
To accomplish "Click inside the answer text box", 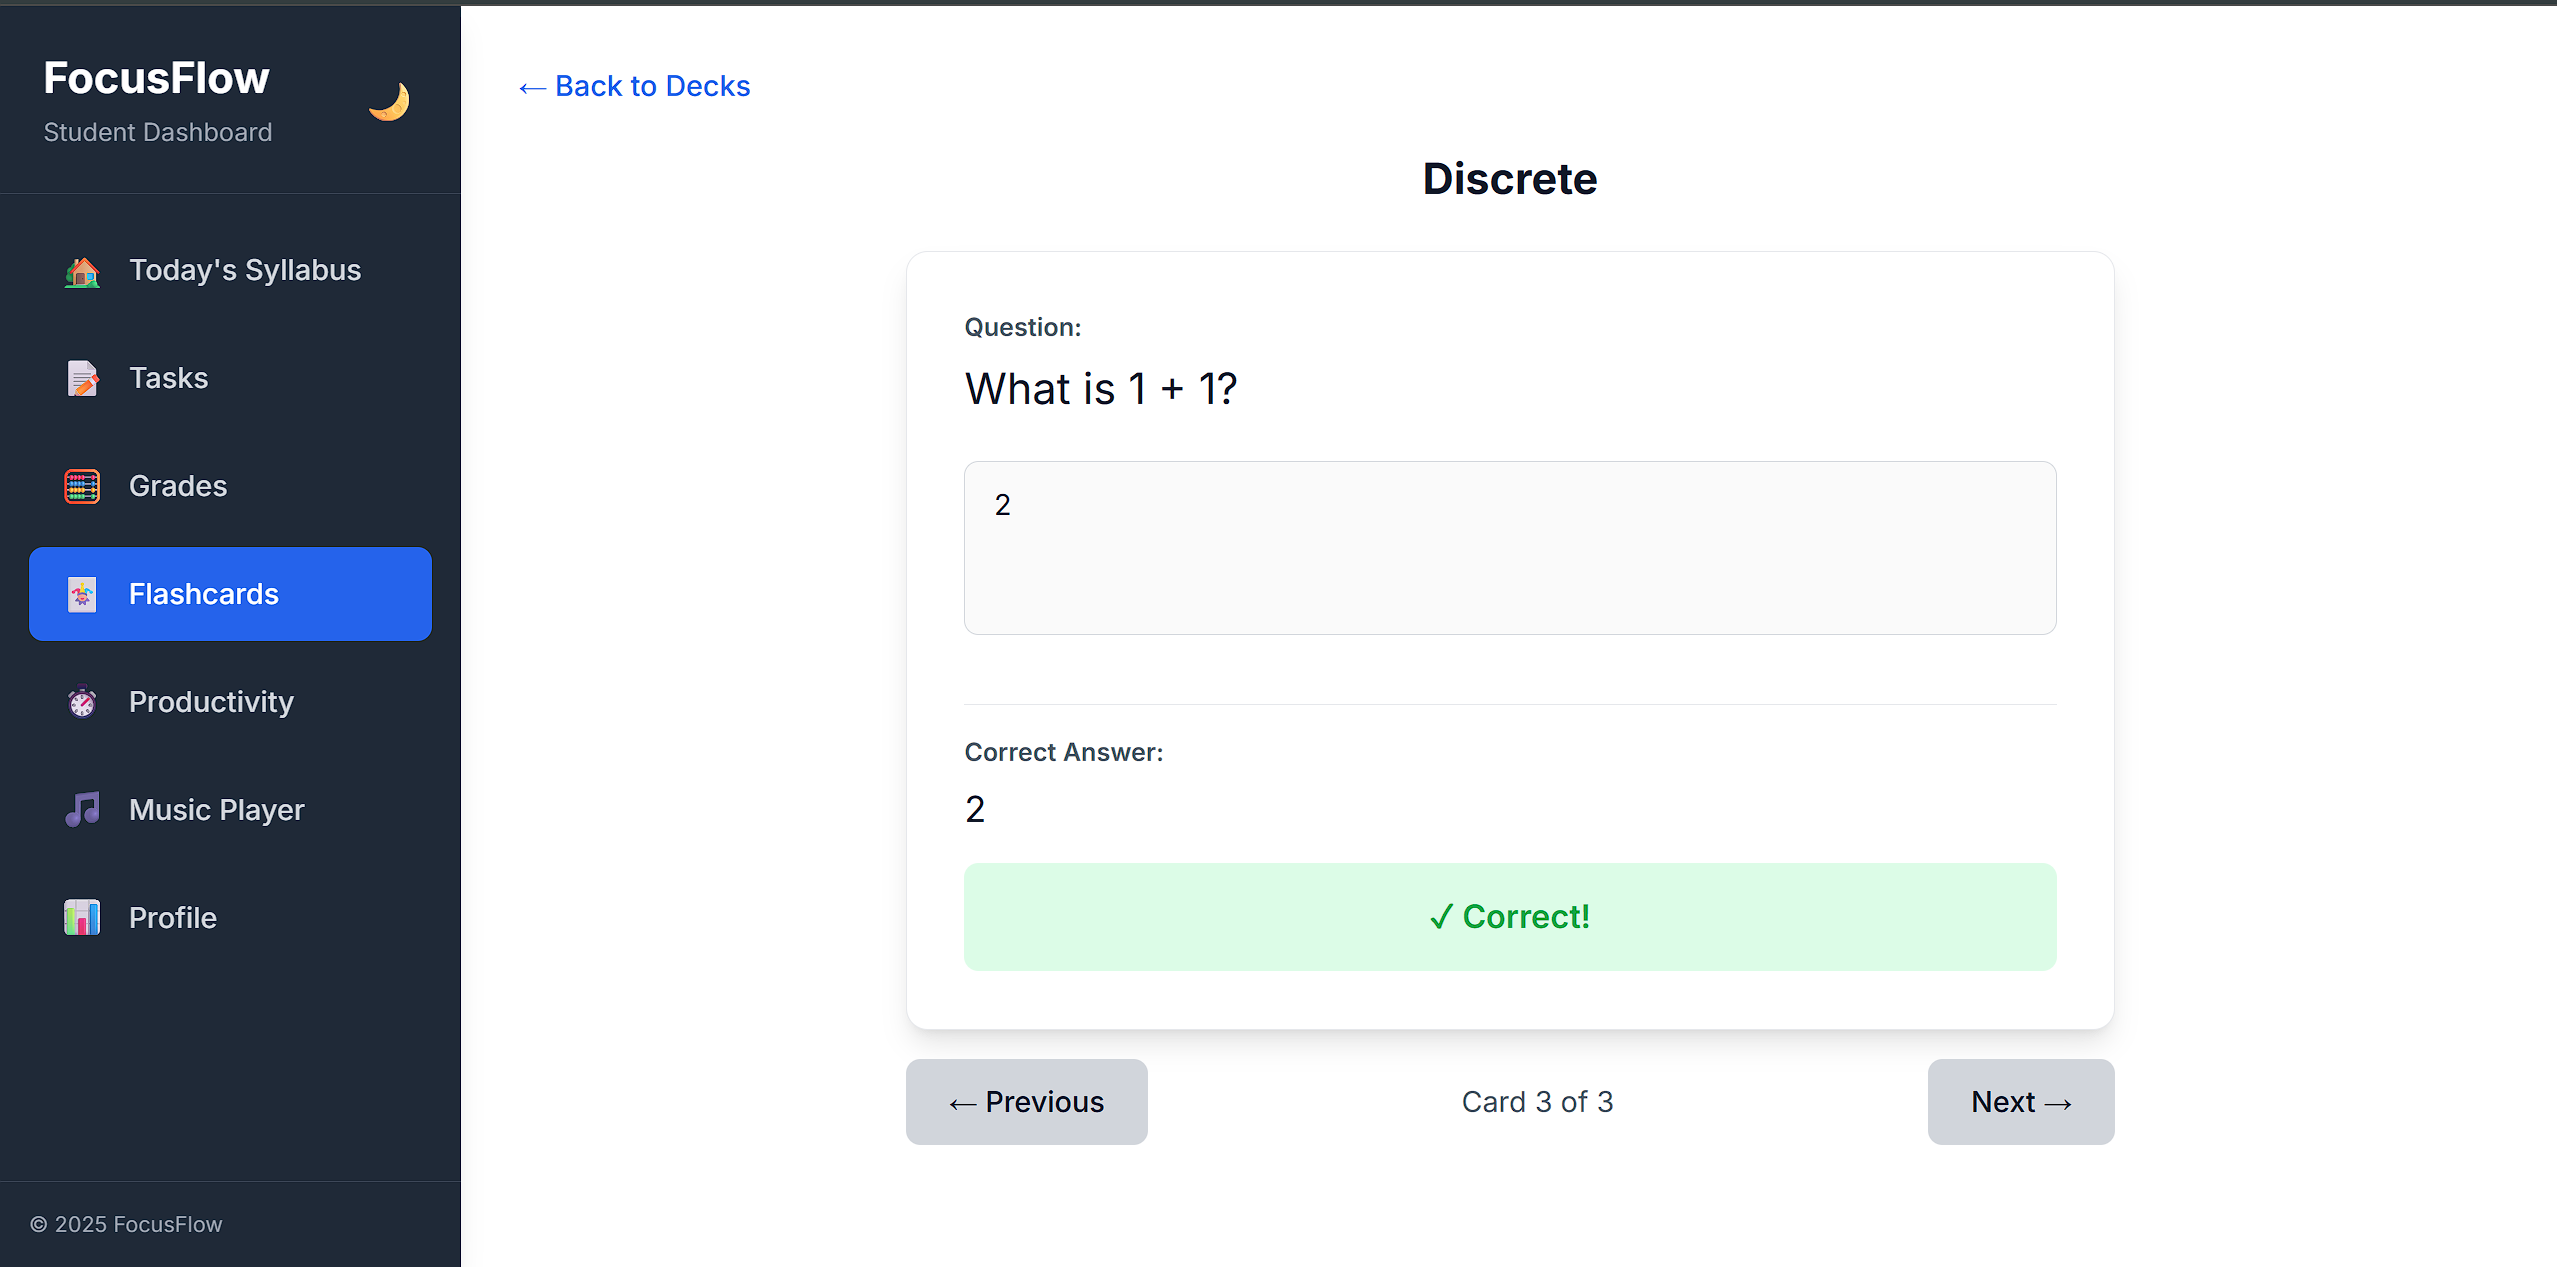I will click(1509, 548).
